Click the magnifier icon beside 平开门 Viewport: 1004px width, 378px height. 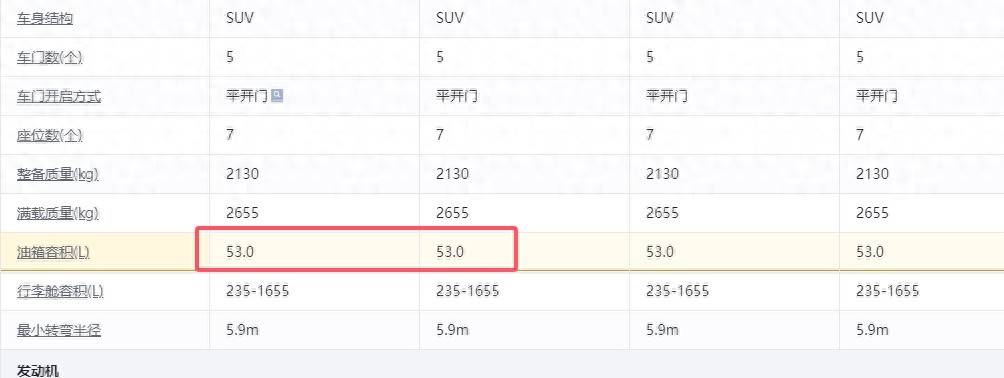(x=277, y=96)
